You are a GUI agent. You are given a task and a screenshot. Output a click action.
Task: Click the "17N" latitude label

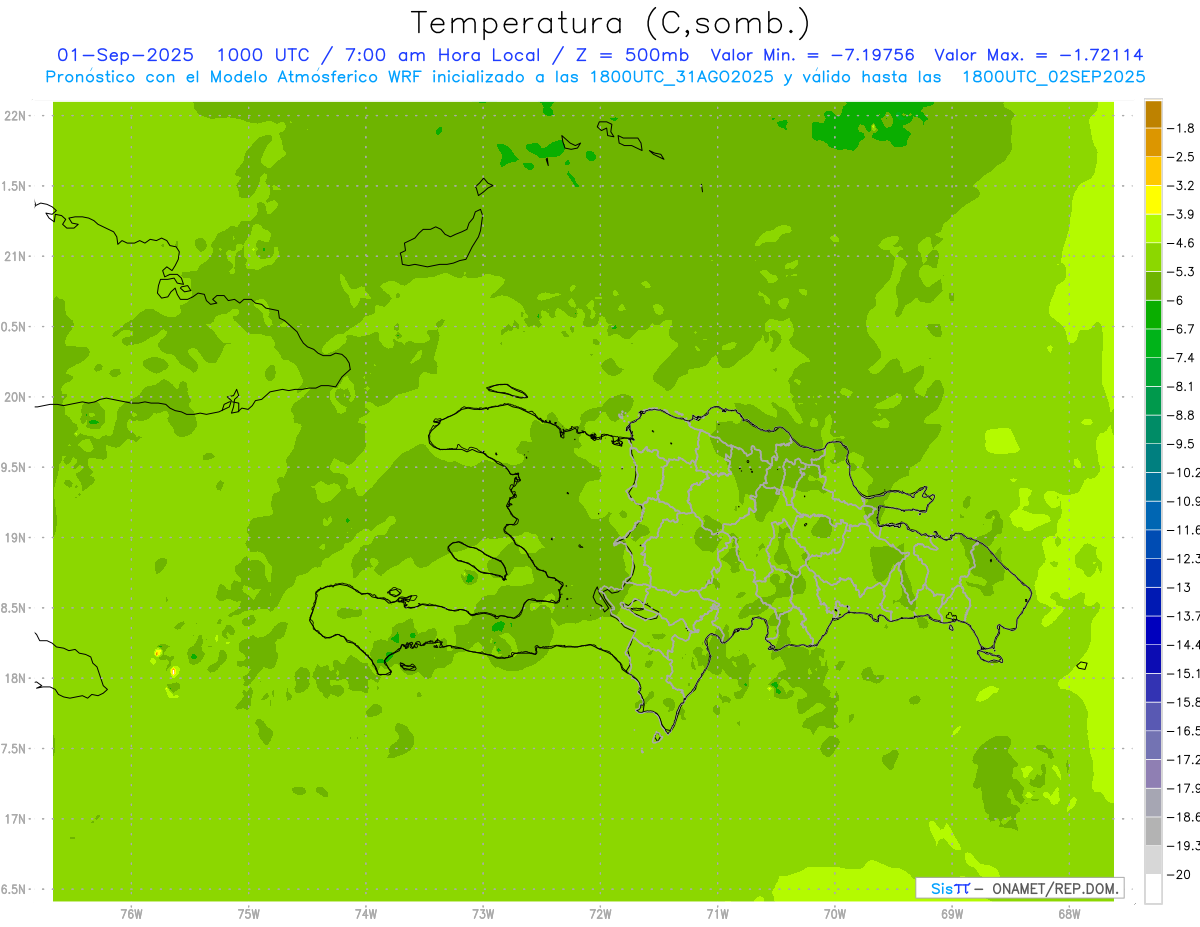[14, 819]
